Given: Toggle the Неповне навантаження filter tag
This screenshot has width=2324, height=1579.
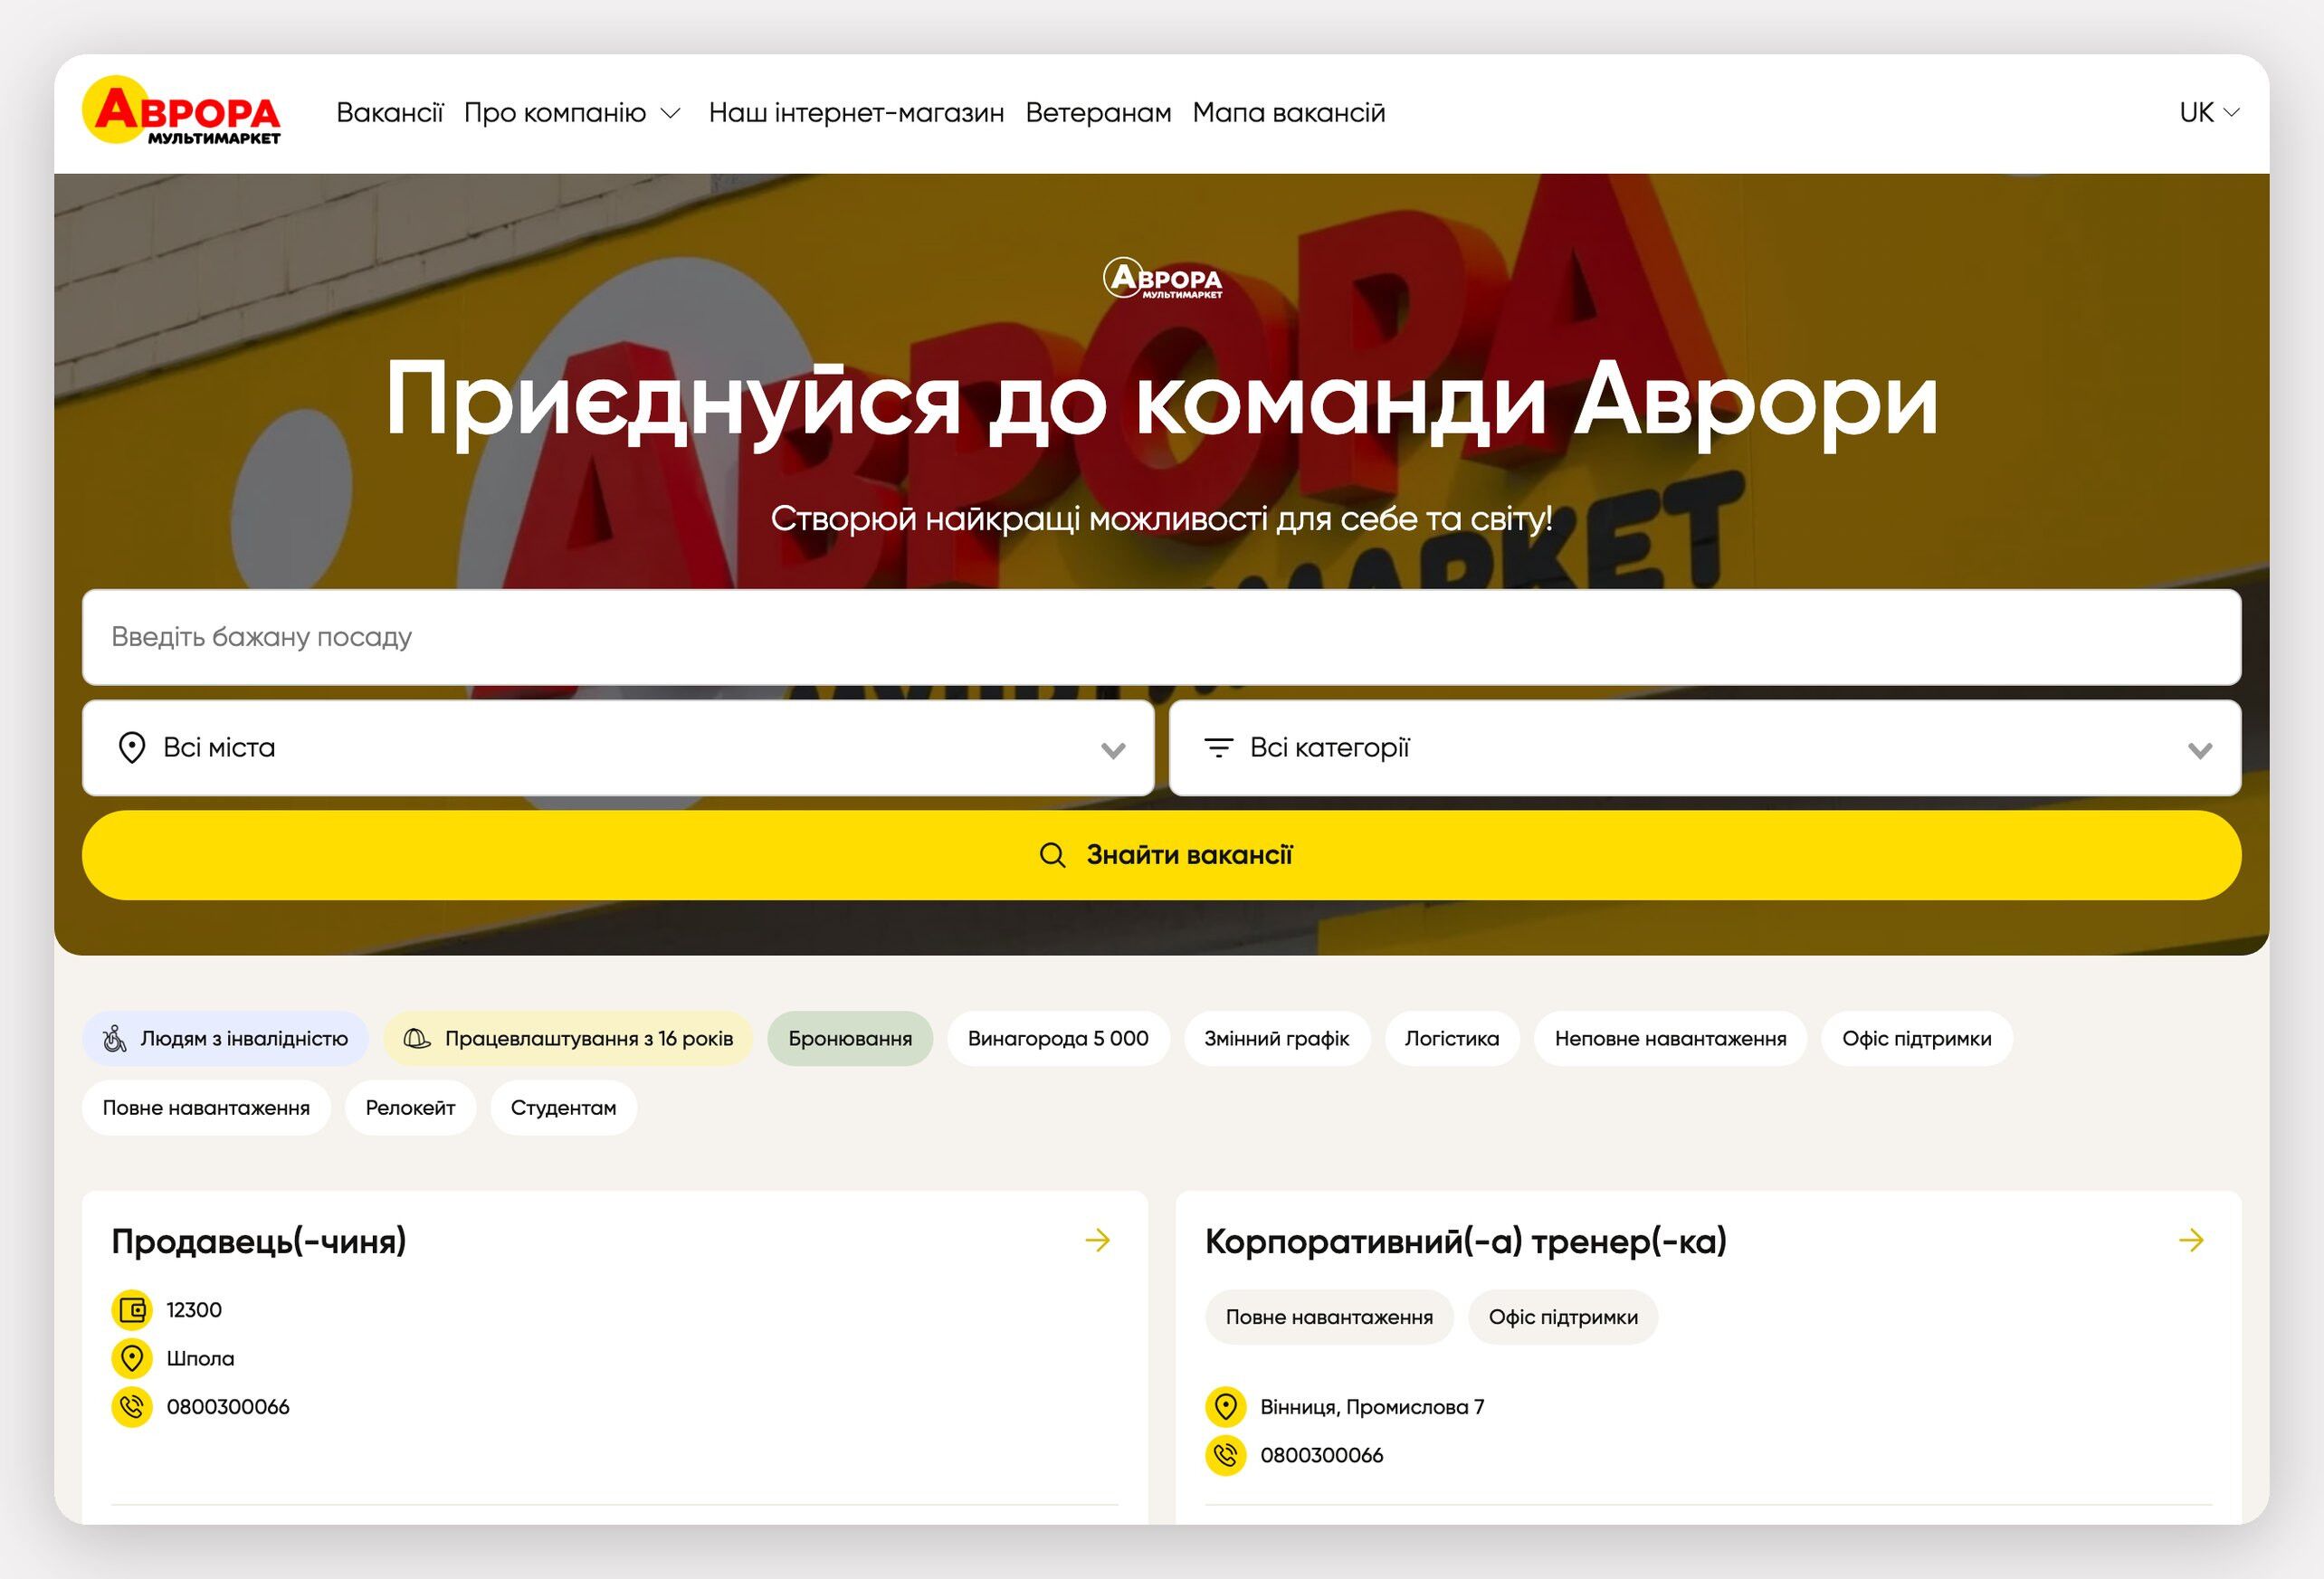Looking at the screenshot, I should 1671,1039.
